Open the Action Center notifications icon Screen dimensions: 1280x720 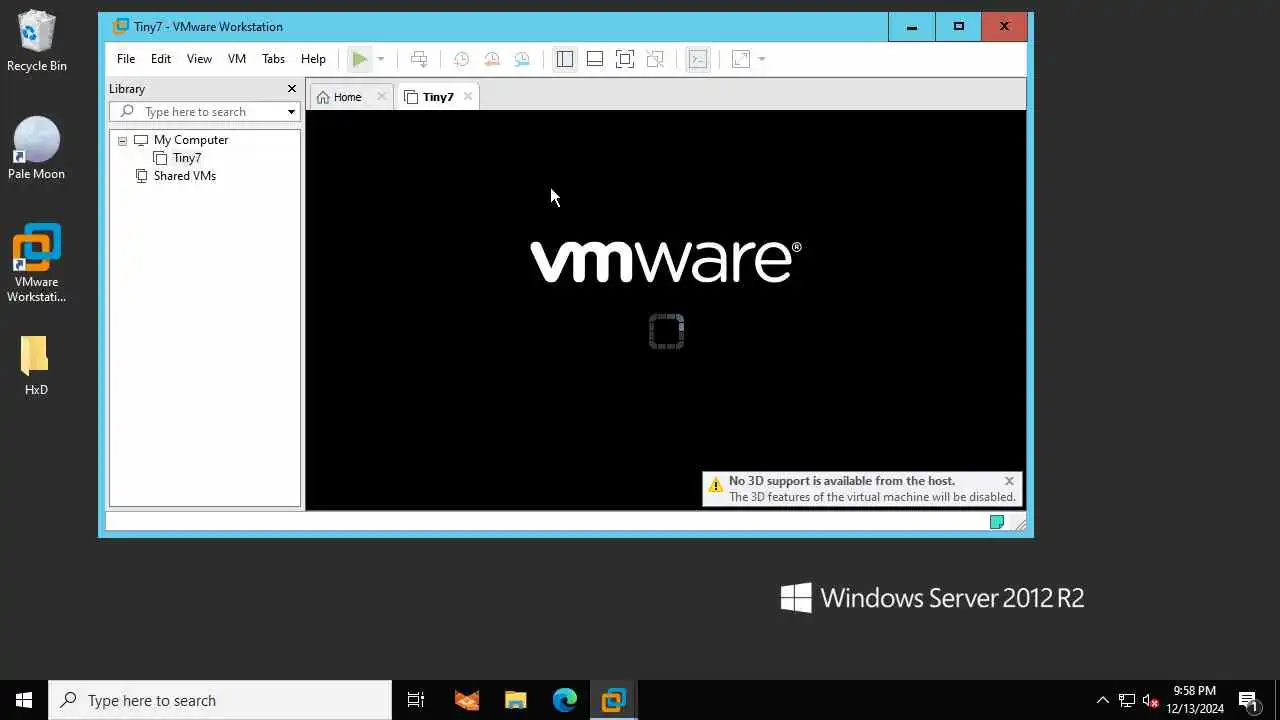pyautogui.click(x=1248, y=700)
